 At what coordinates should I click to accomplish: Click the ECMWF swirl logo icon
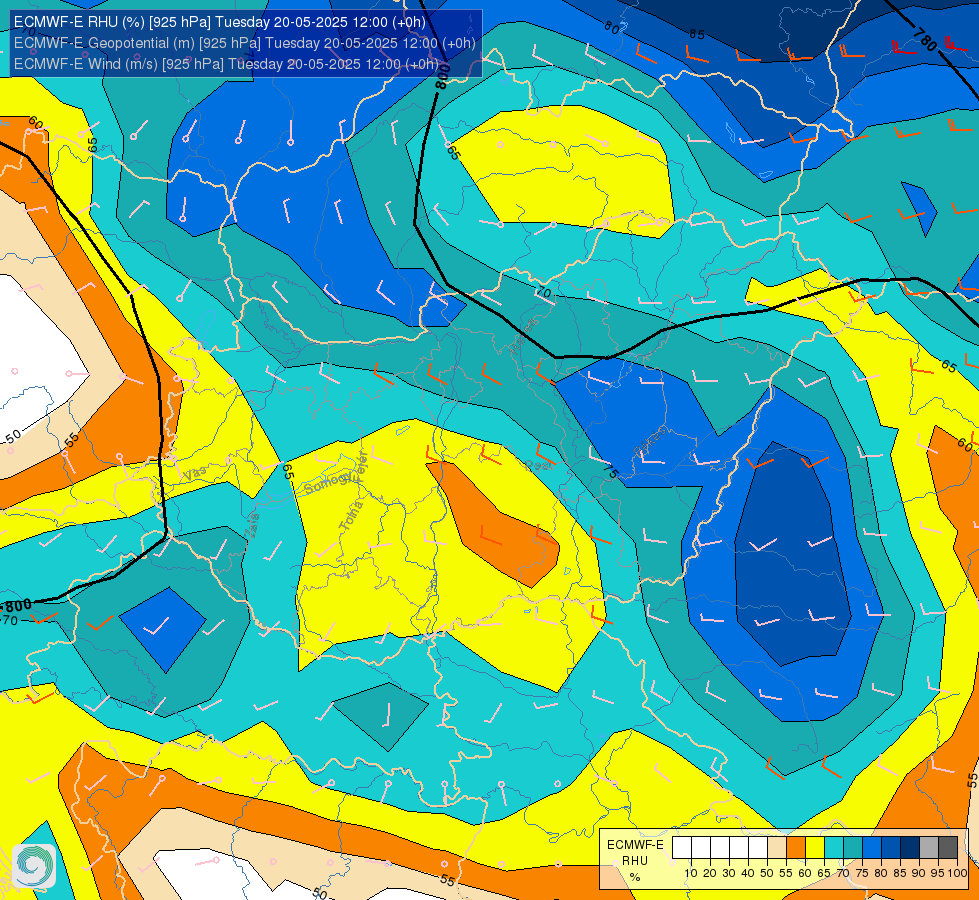tap(34, 866)
